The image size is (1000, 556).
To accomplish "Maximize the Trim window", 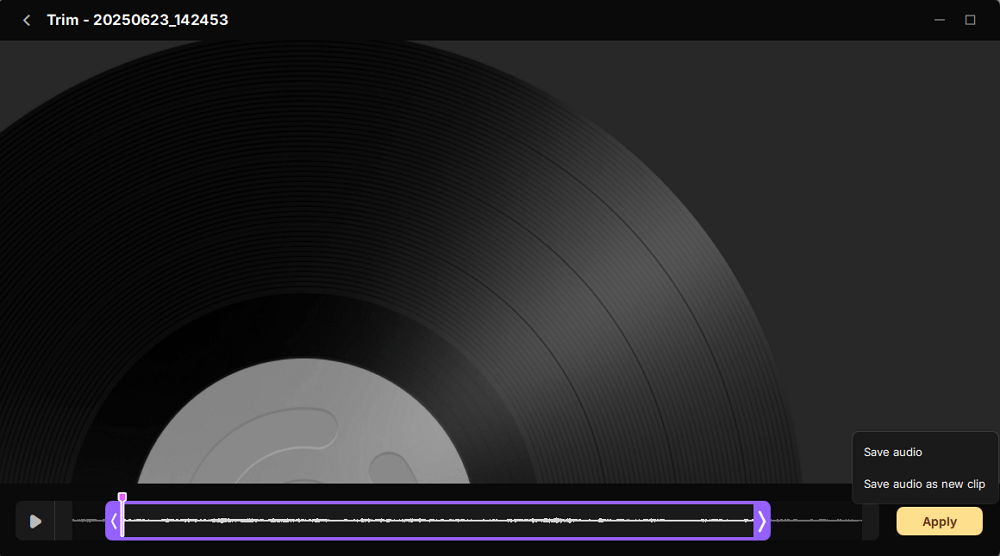I will pos(970,20).
